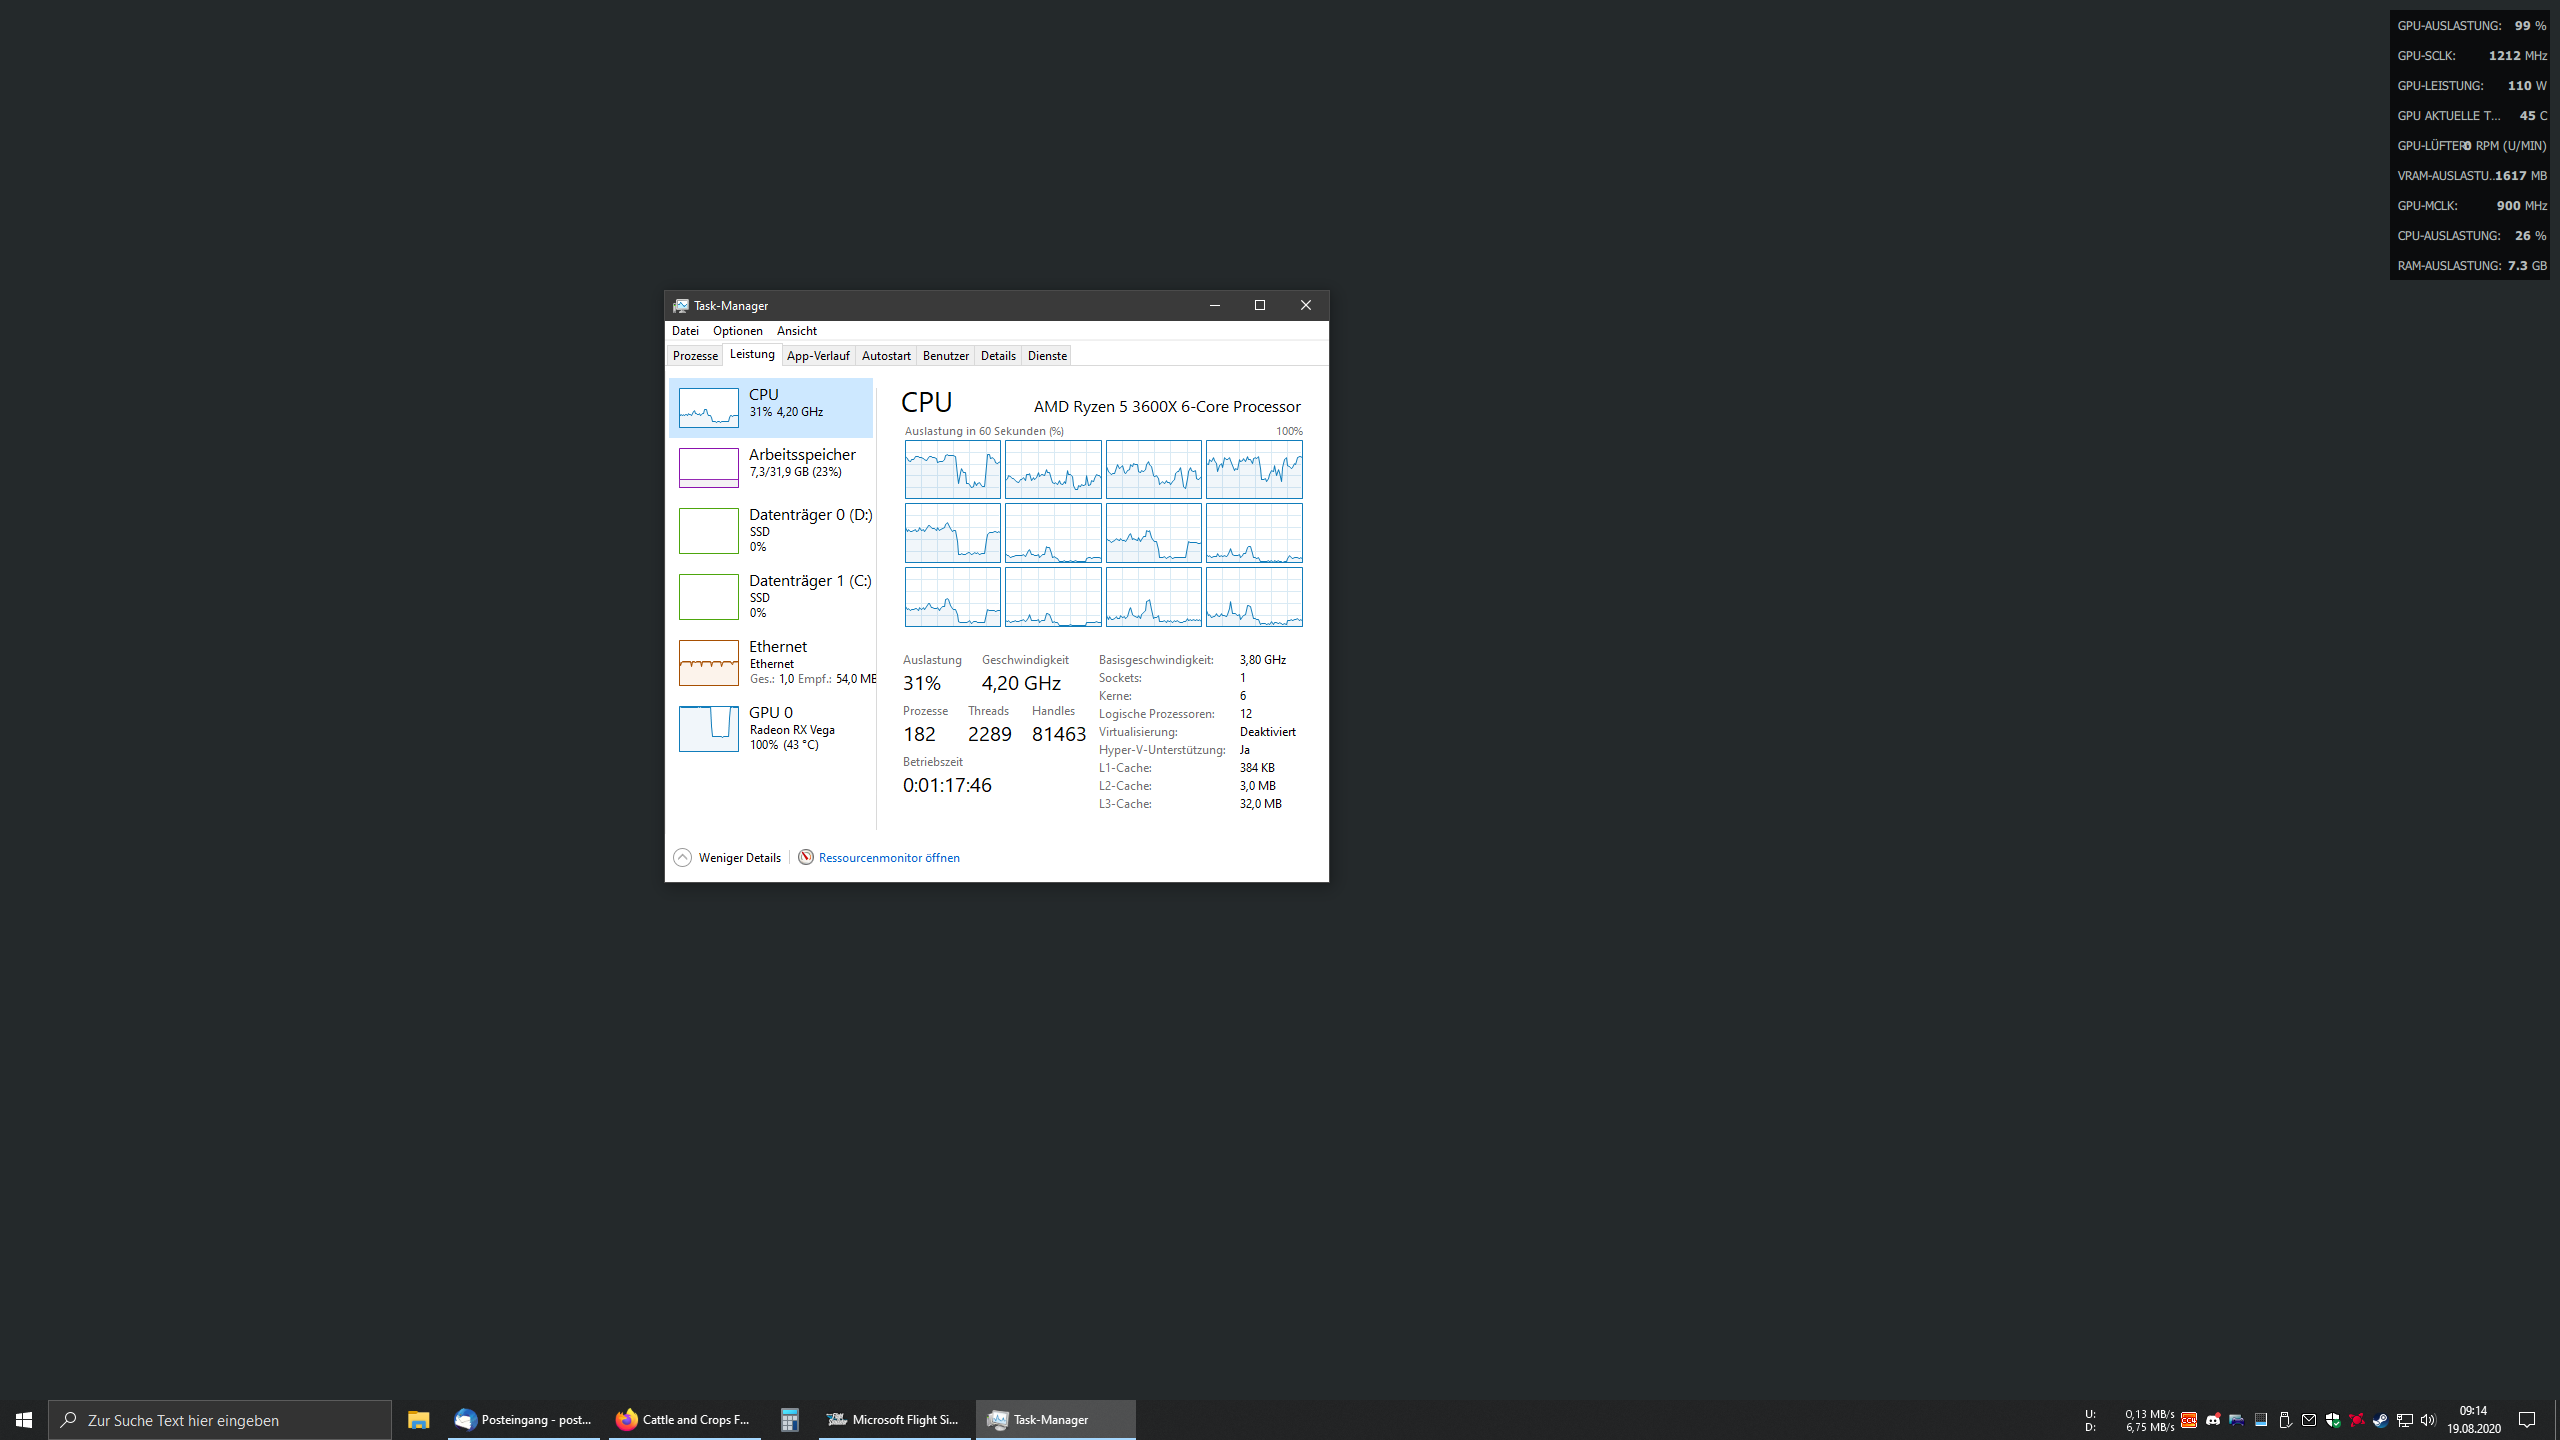
Task: Open the Ansicht menu
Action: click(796, 331)
